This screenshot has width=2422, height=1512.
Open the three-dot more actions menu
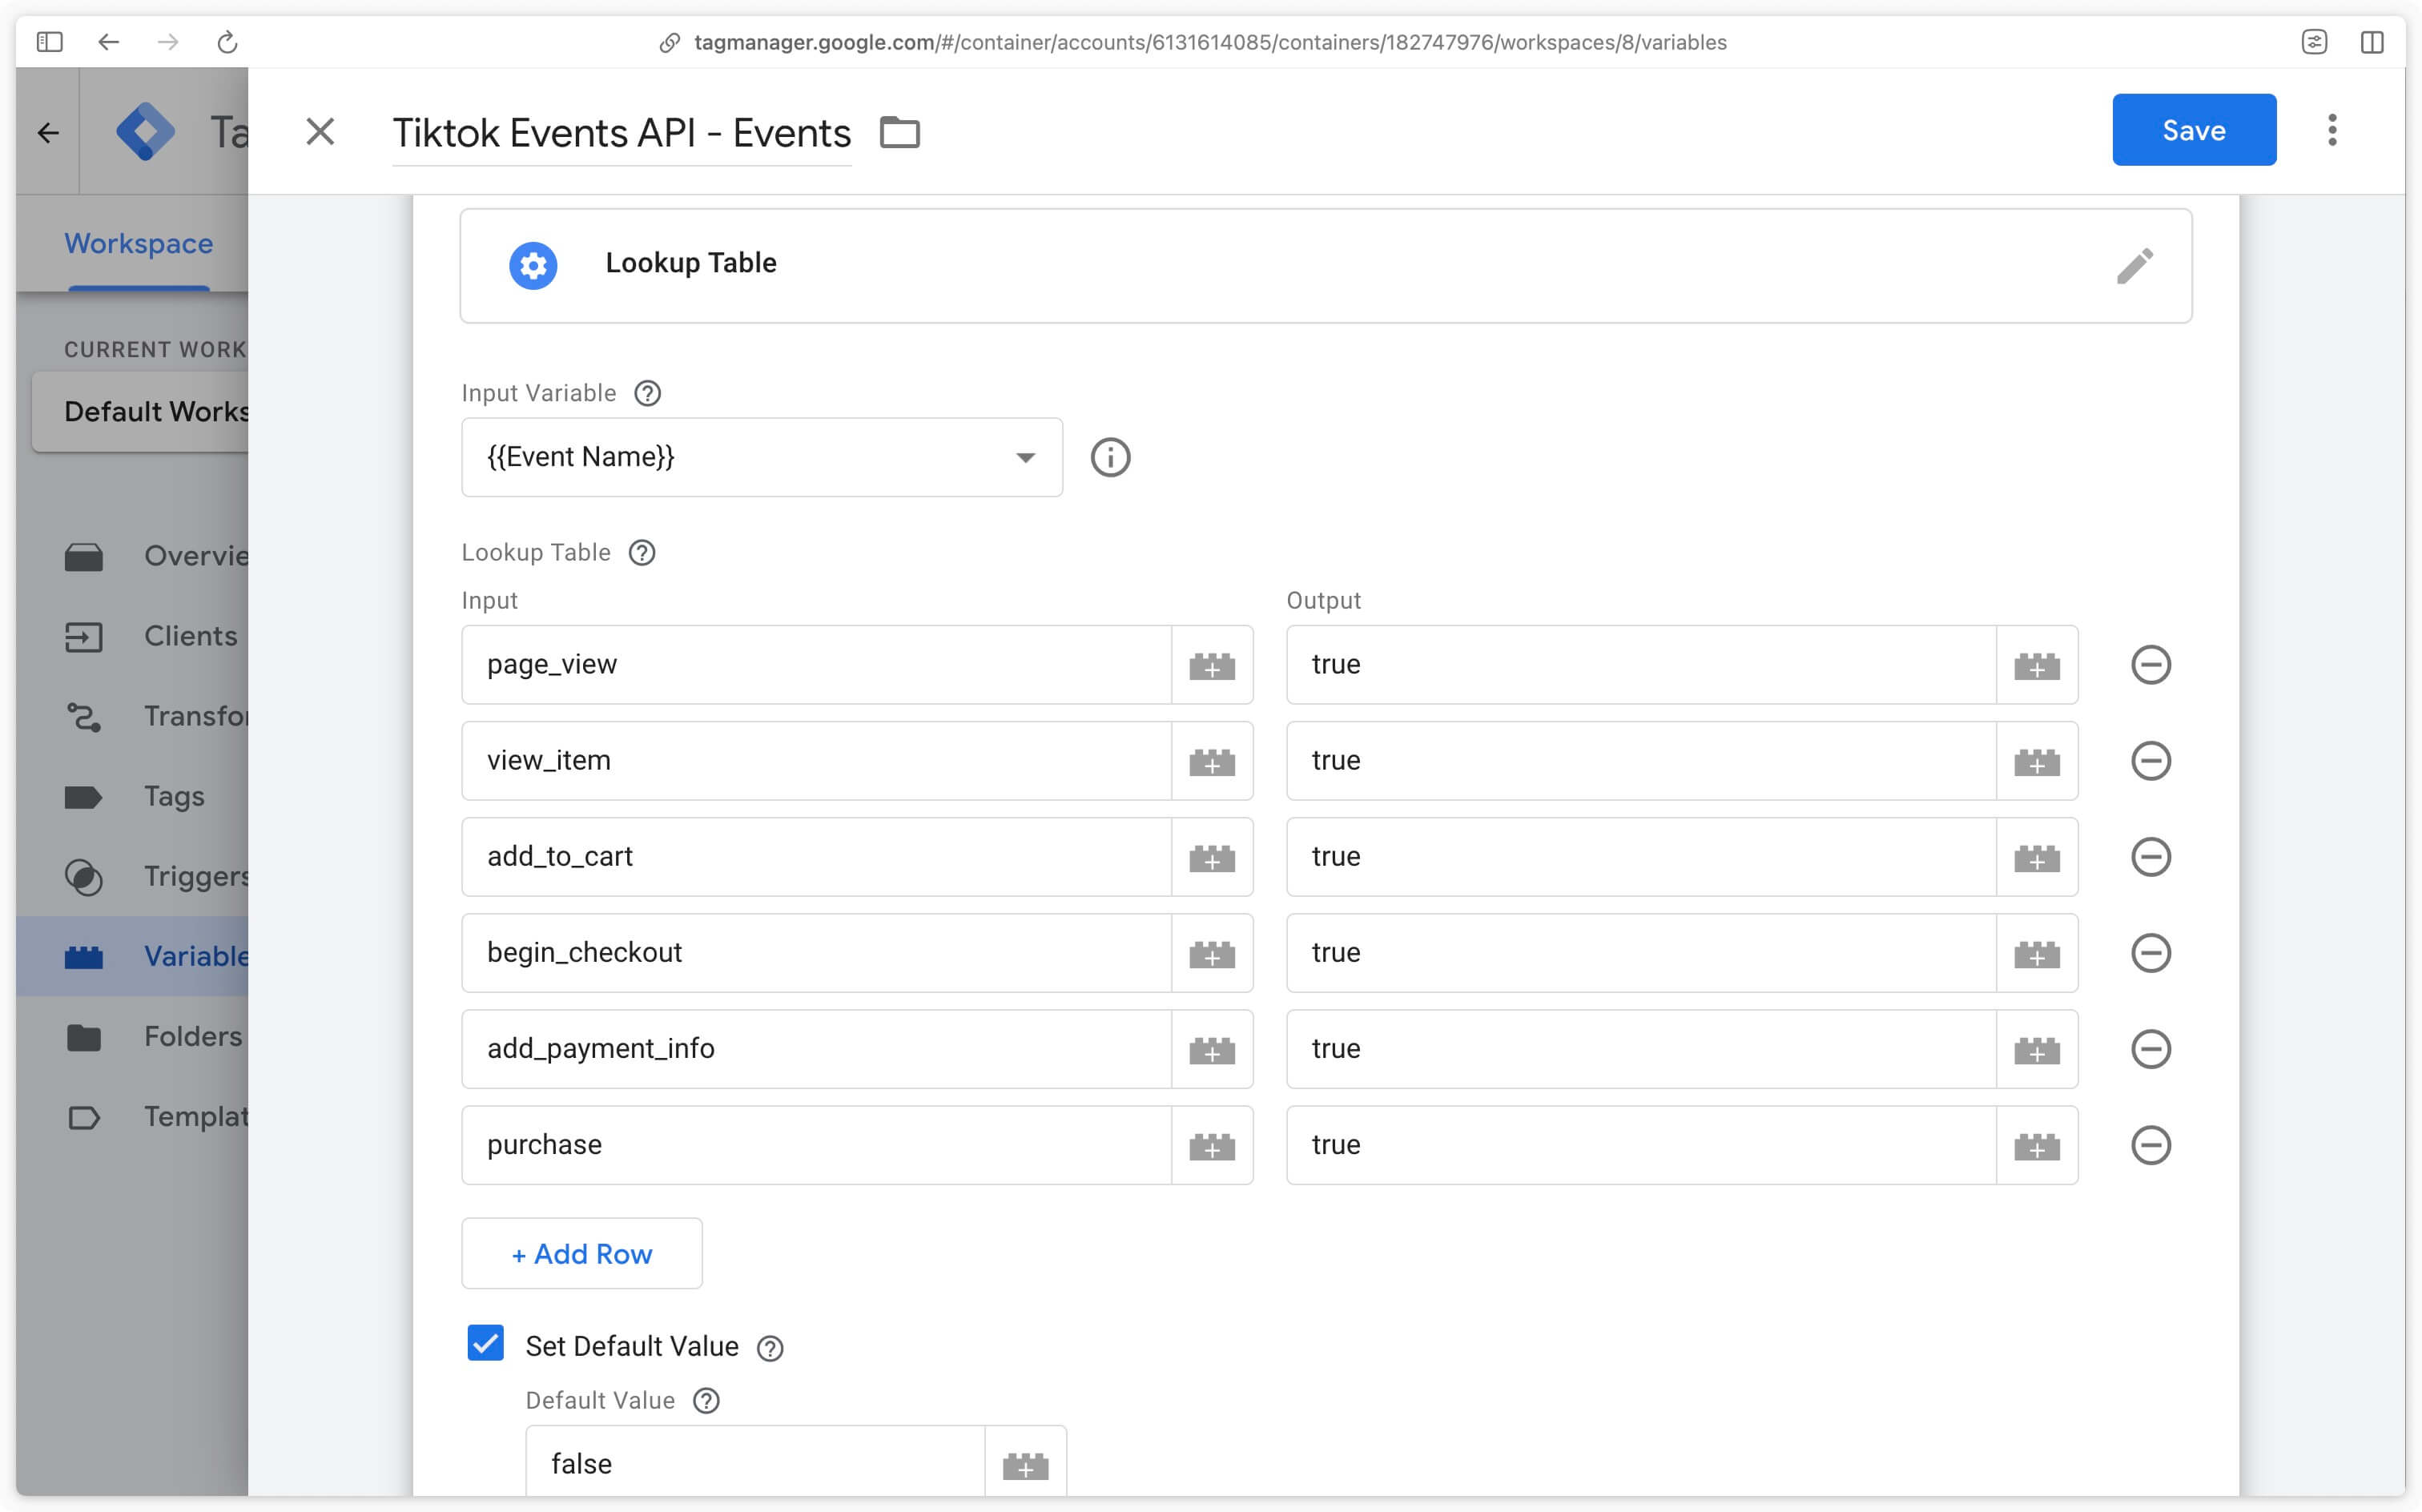(x=2332, y=130)
